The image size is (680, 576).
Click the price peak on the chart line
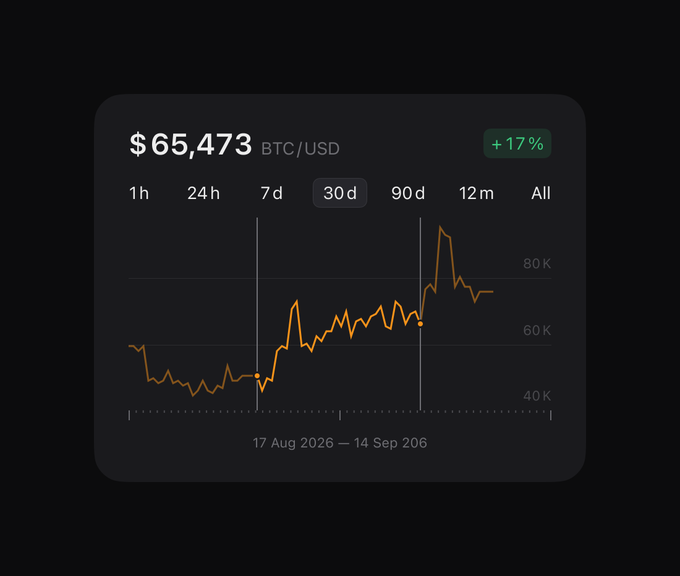tap(440, 227)
